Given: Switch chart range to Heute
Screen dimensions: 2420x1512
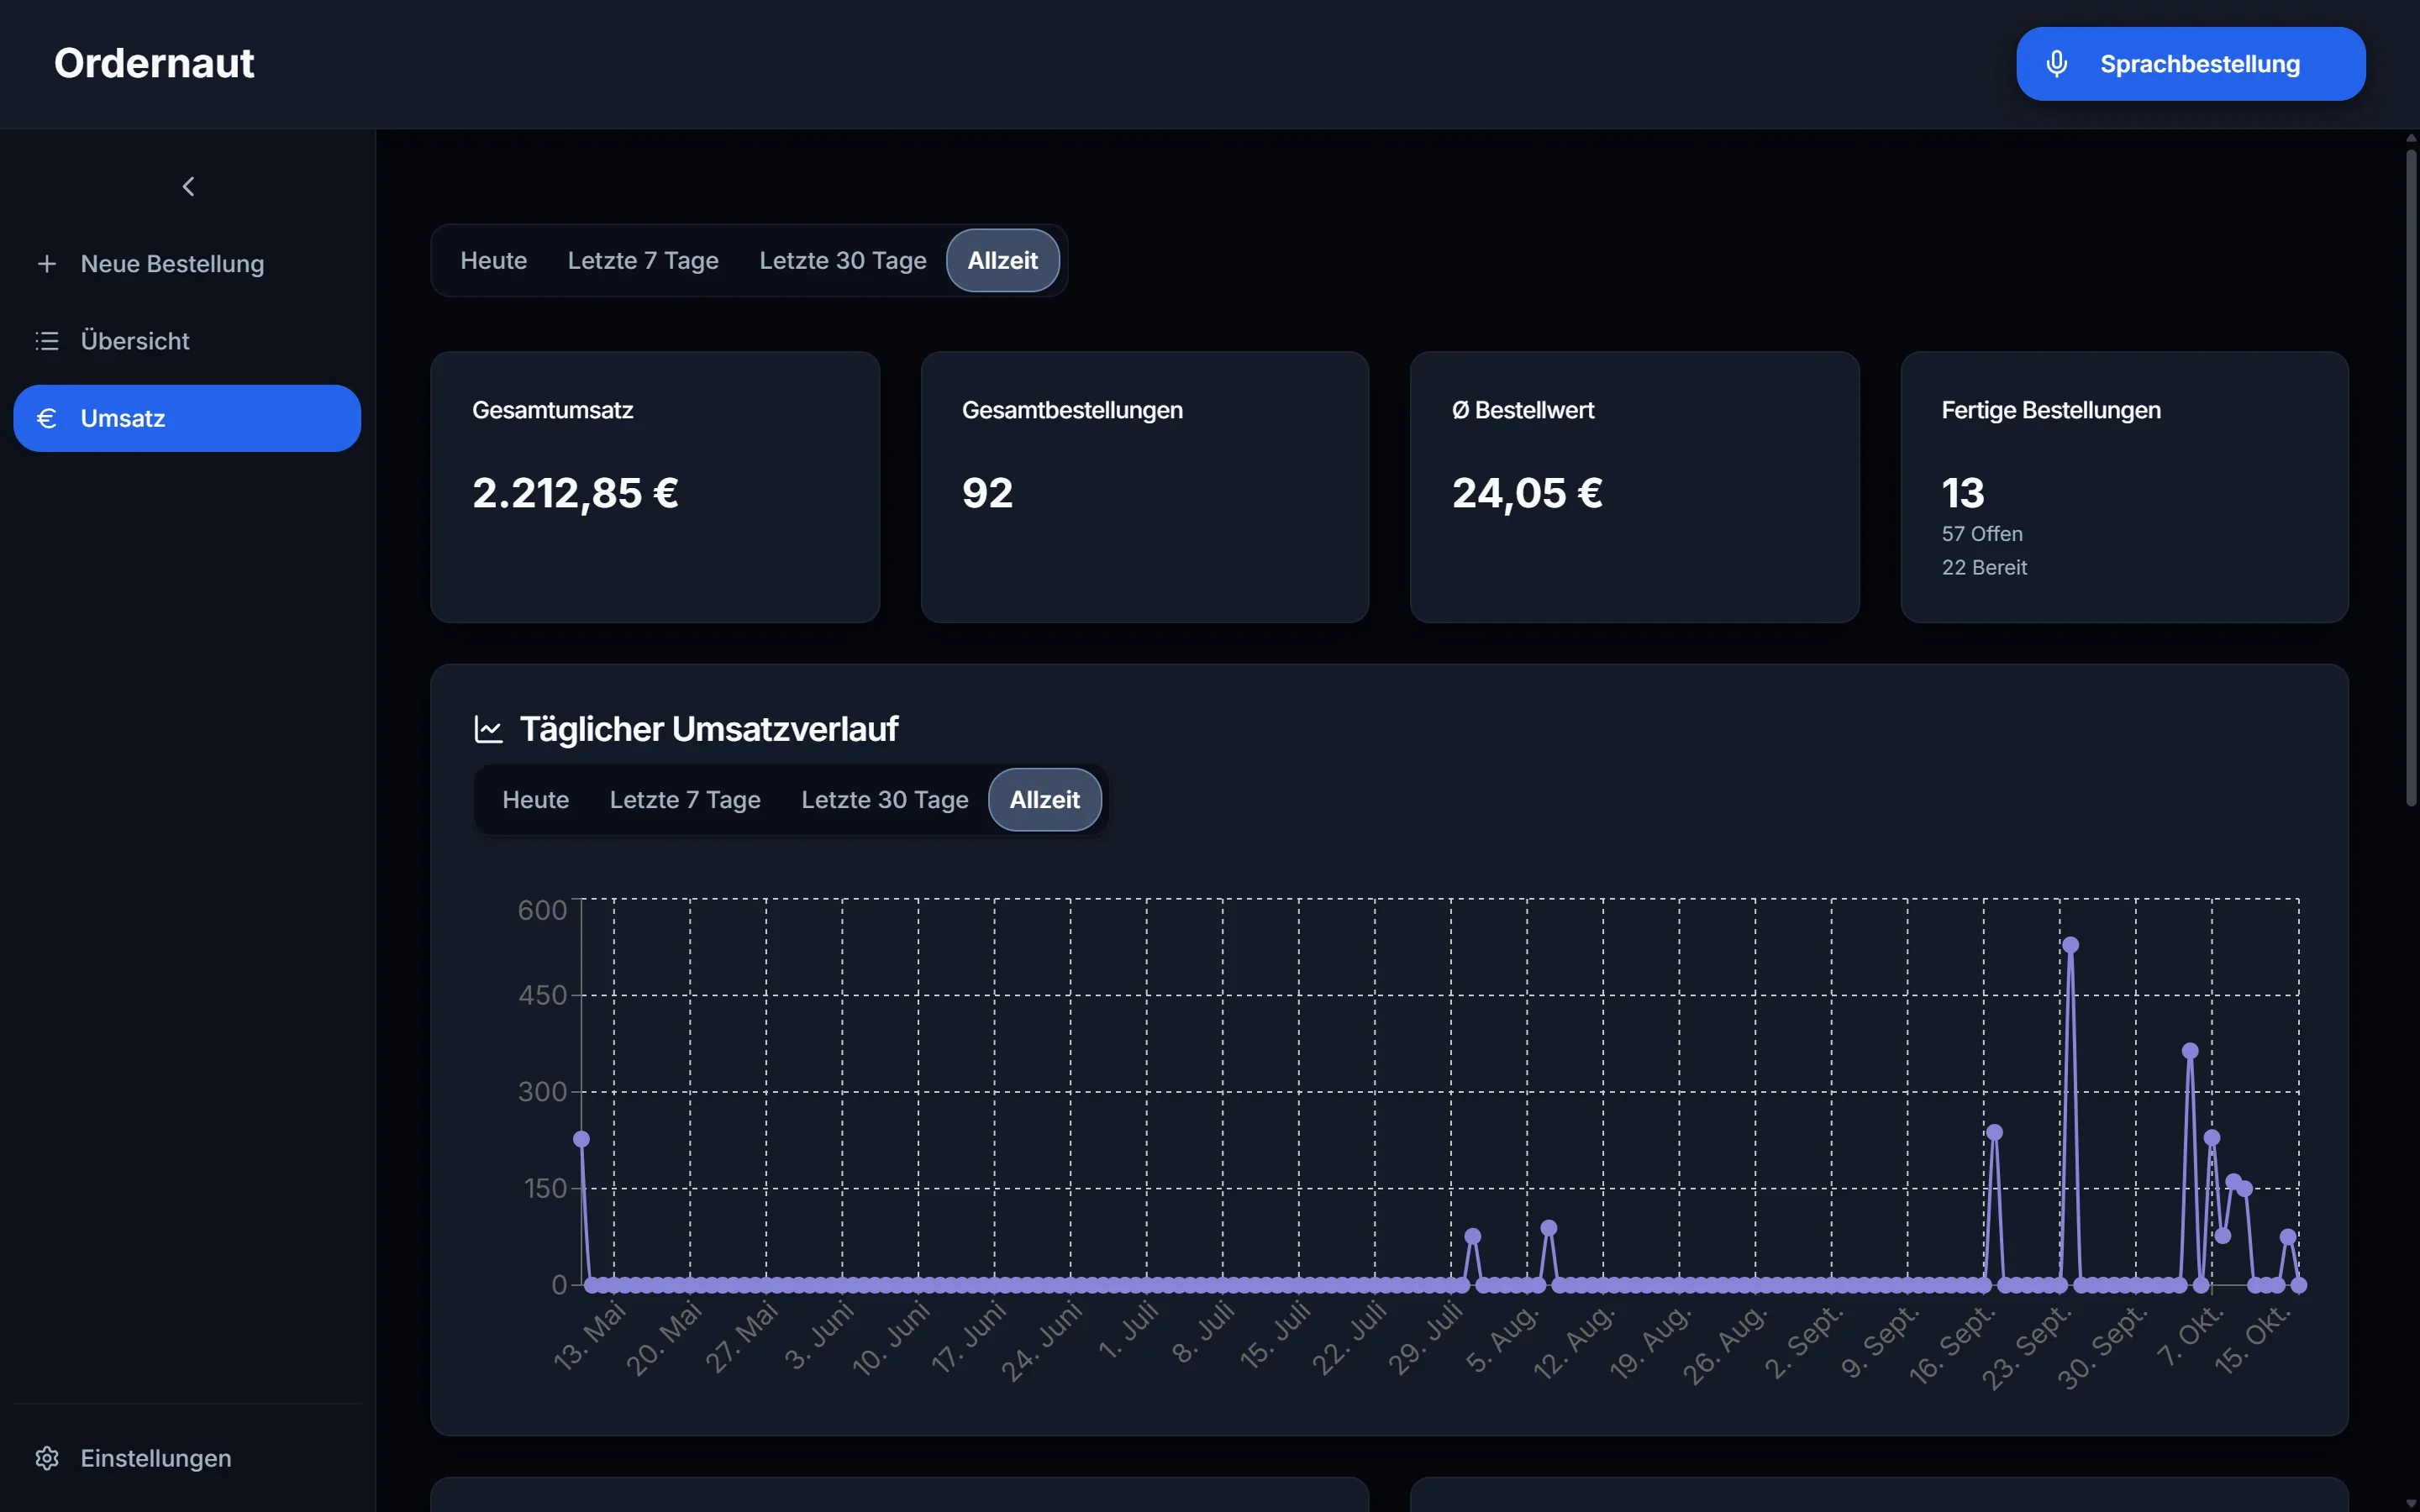Looking at the screenshot, I should (x=536, y=800).
